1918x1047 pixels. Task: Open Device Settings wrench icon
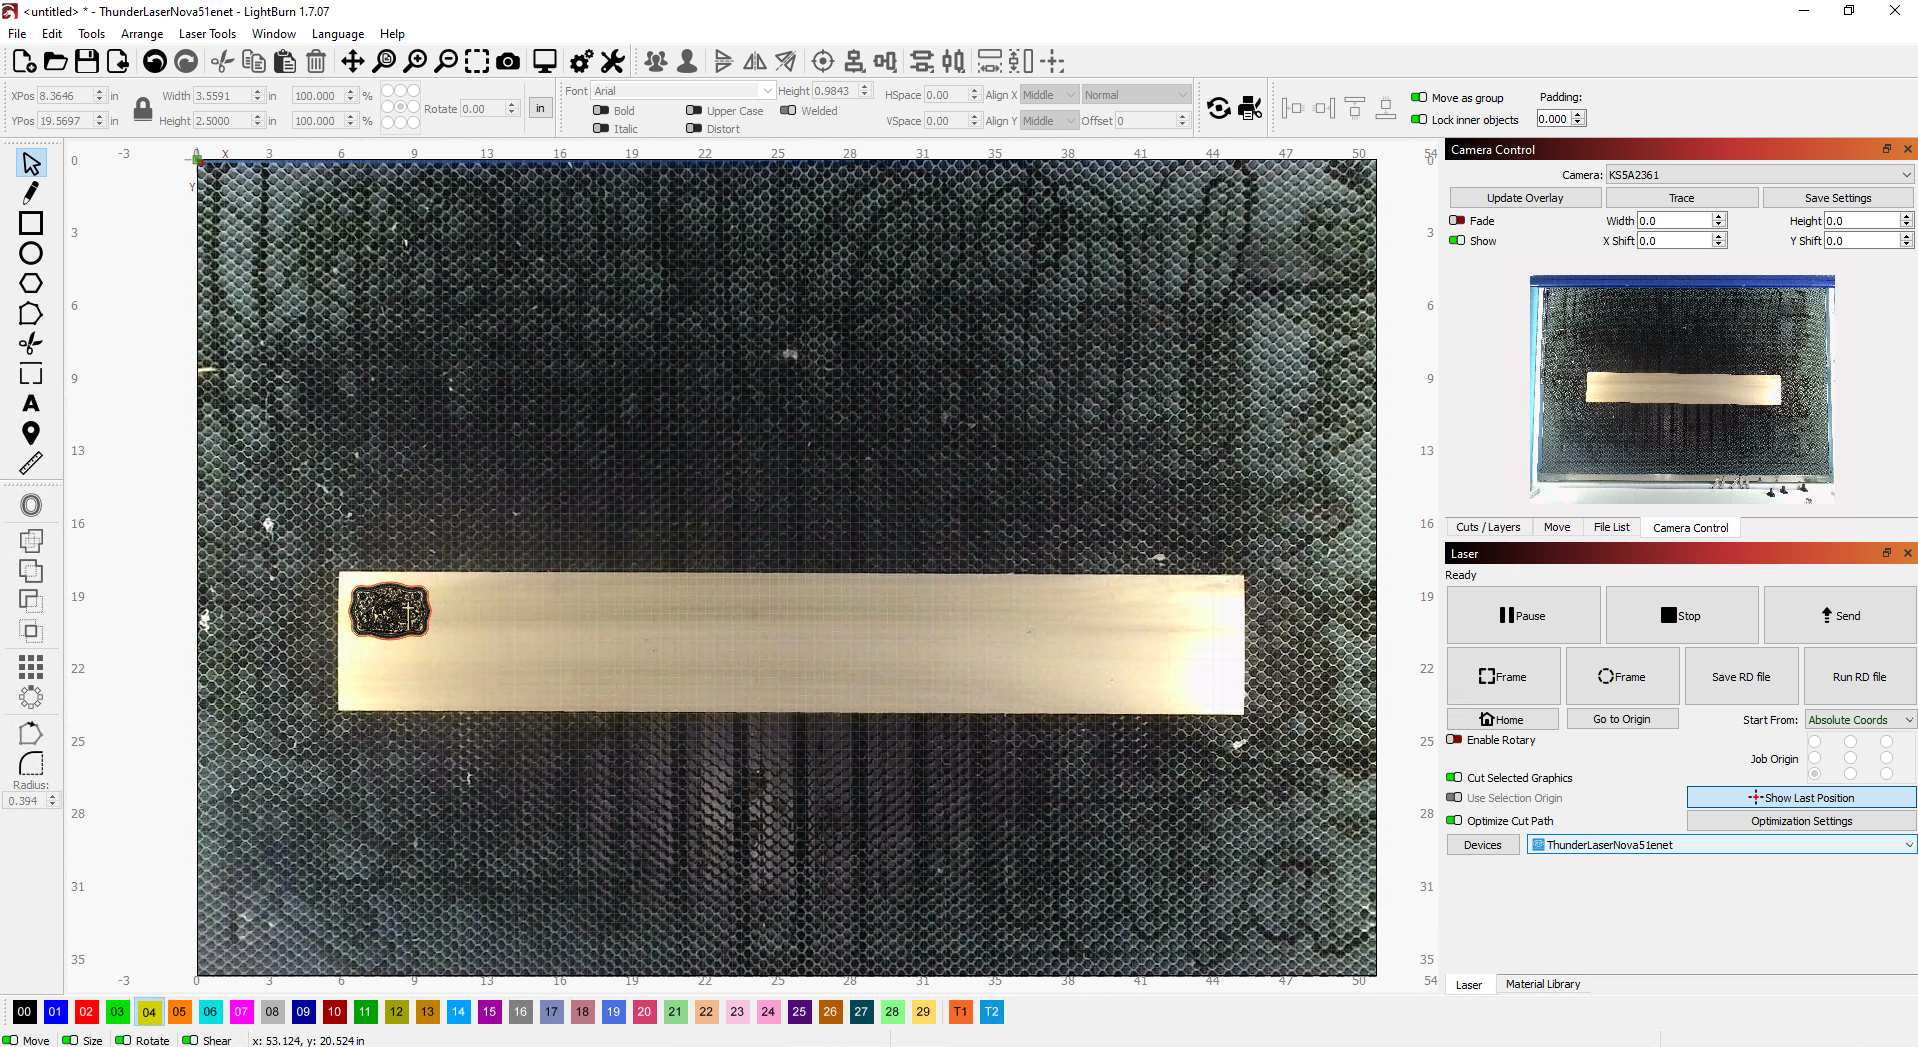(612, 62)
